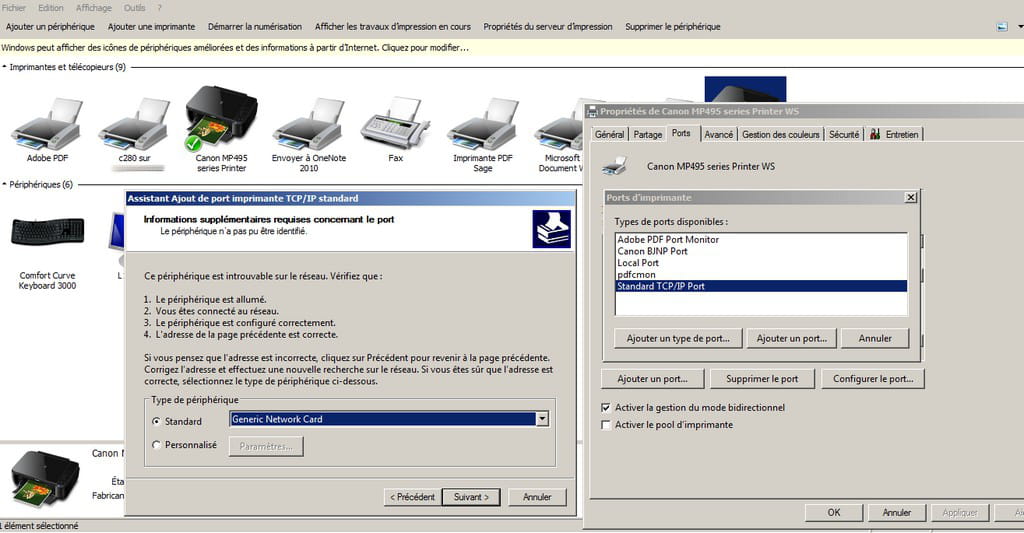Select the Microsoft Document Writer printer icon
This screenshot has height=533, width=1024.
pos(560,124)
